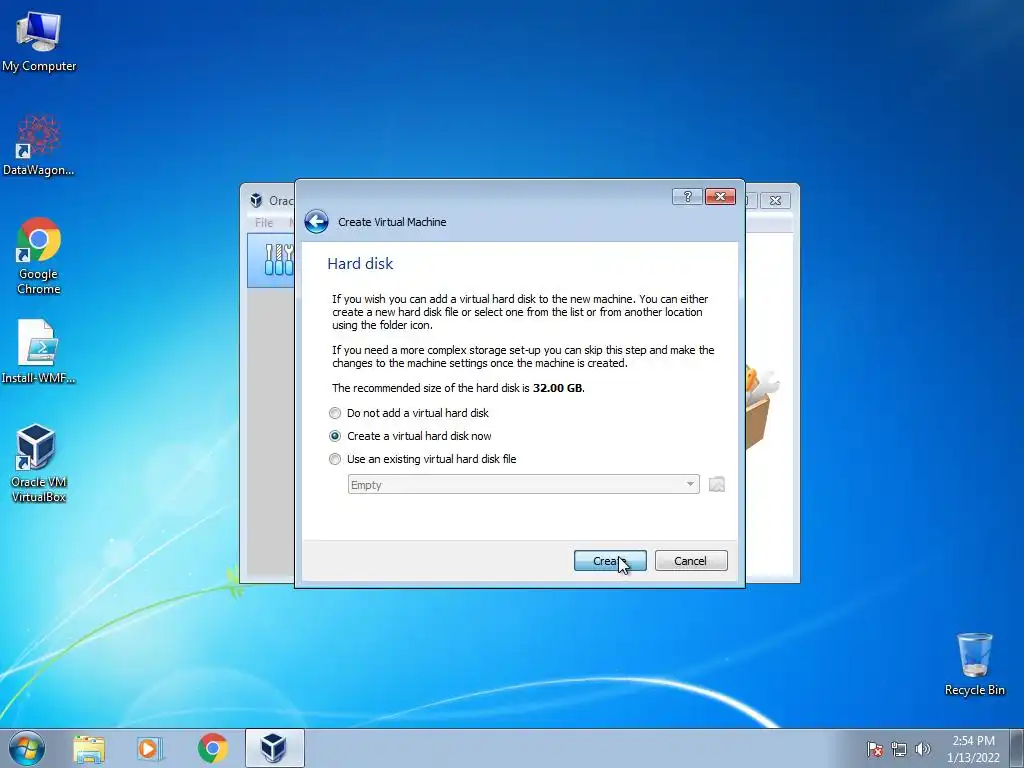1024x768 pixels.
Task: Select 'Use an existing virtual hard disk file'
Action: click(423, 459)
